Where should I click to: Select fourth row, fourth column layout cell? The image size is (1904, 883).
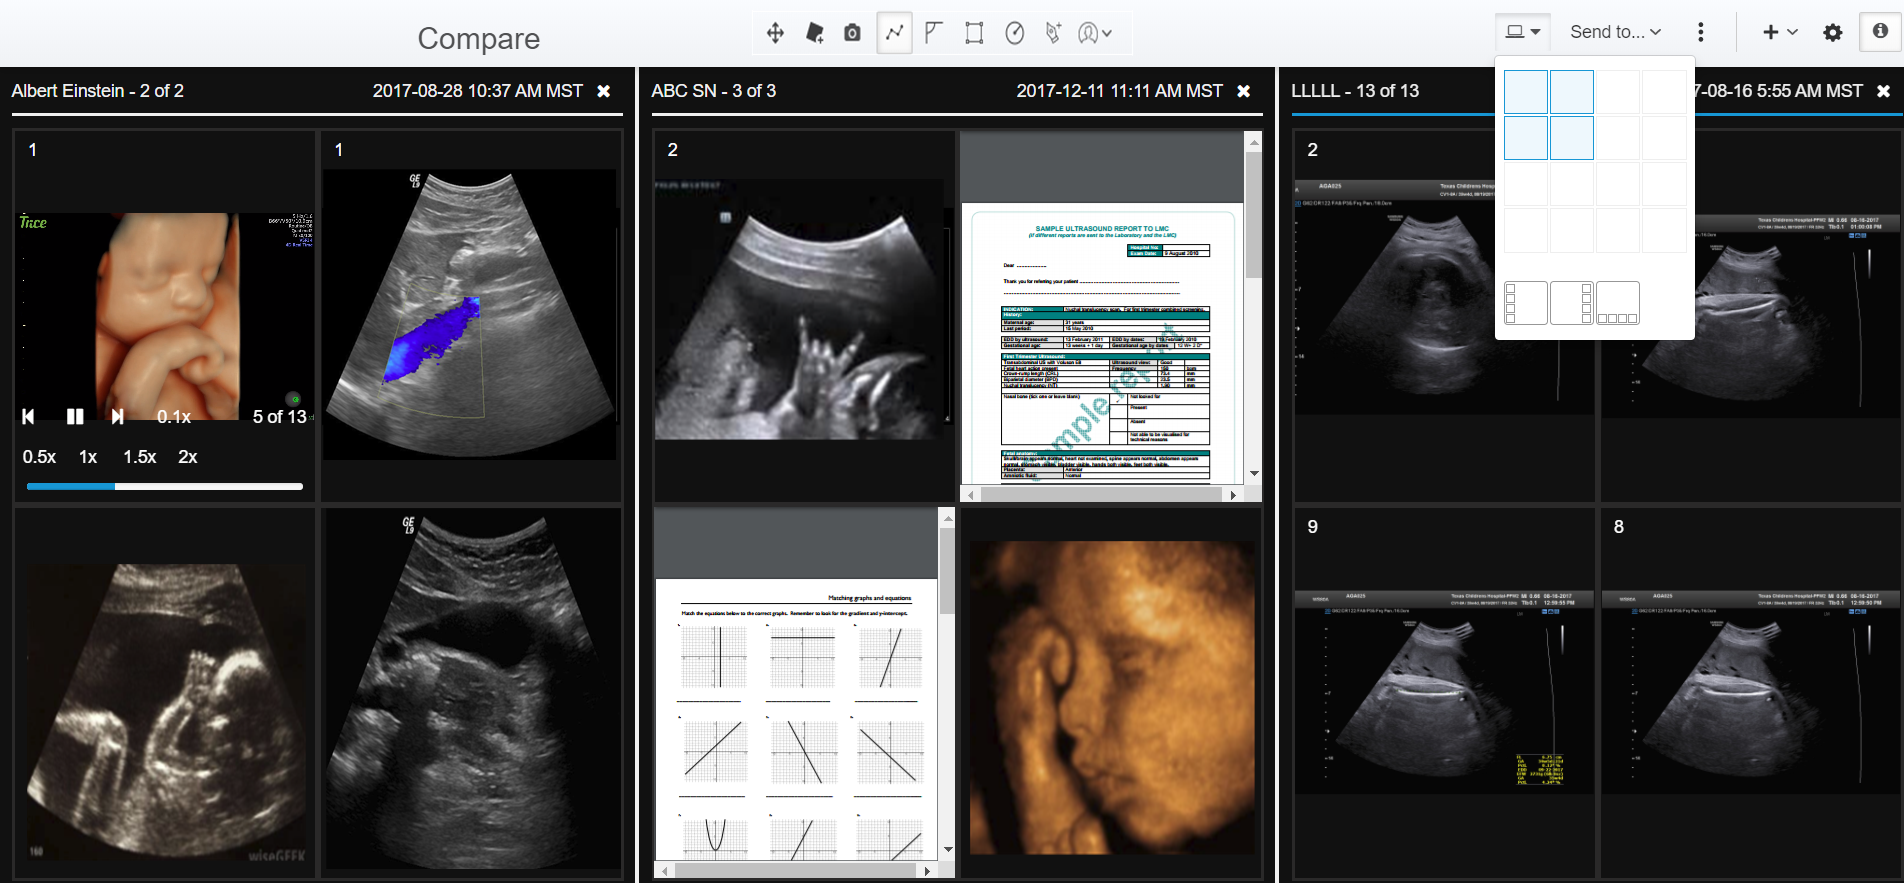click(x=1664, y=230)
